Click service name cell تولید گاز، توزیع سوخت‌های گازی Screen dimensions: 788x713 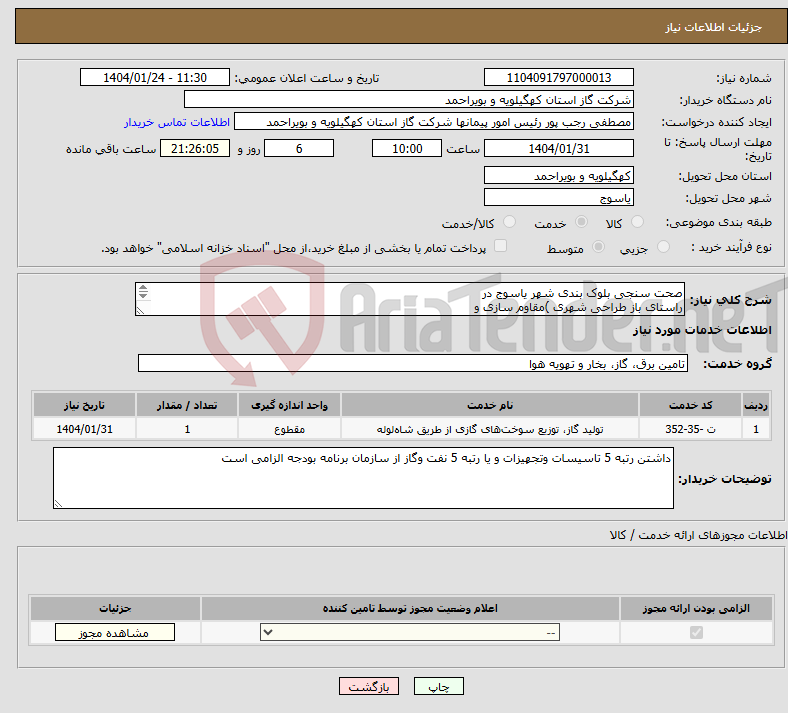(490, 429)
